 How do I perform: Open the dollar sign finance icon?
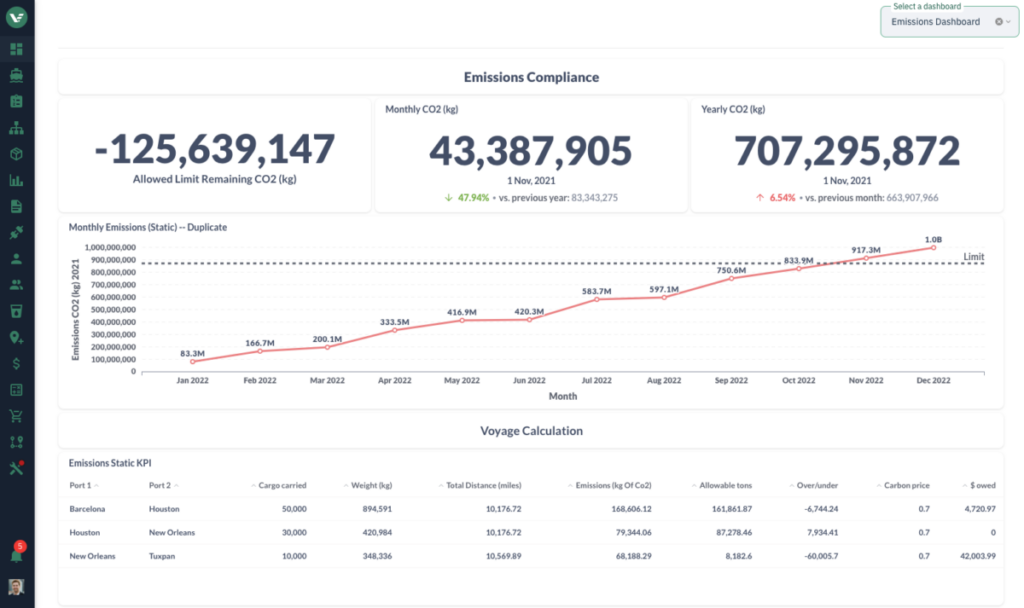pyautogui.click(x=16, y=363)
